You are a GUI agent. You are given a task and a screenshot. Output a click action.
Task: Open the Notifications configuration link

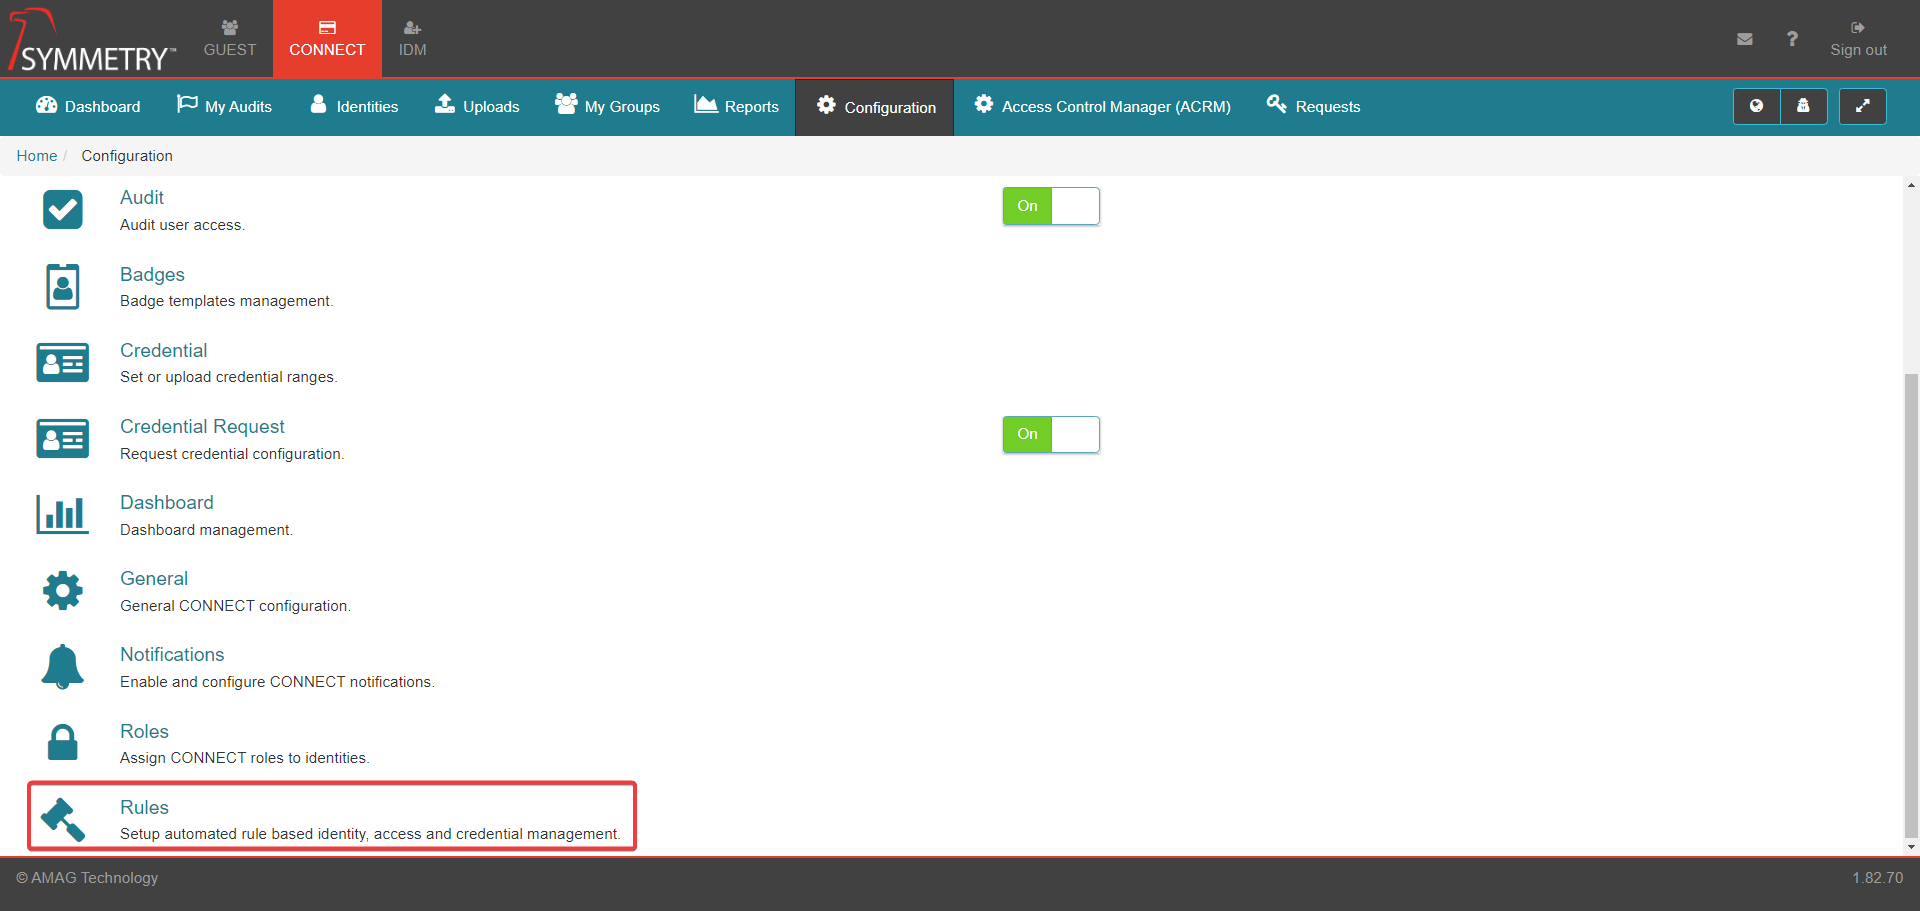pos(172,655)
